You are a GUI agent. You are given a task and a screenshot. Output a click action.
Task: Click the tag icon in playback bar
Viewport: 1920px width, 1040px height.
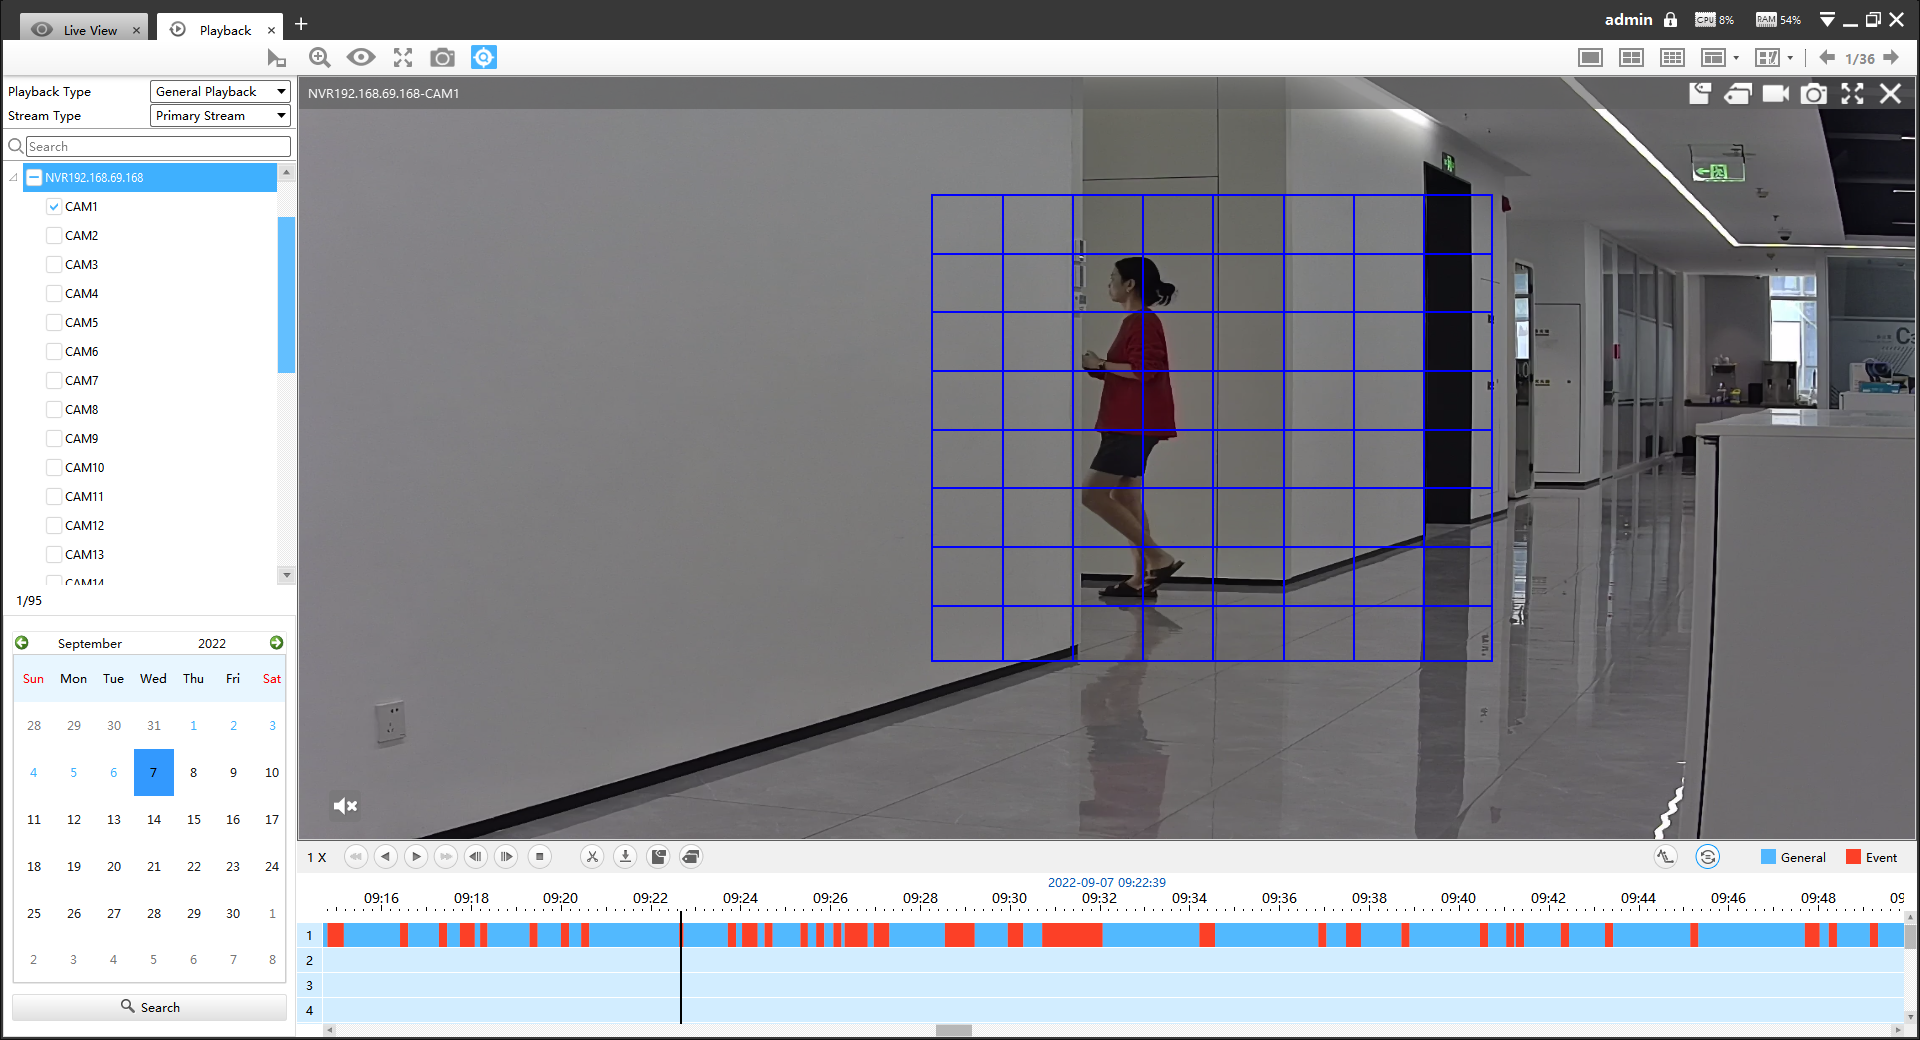pos(658,857)
